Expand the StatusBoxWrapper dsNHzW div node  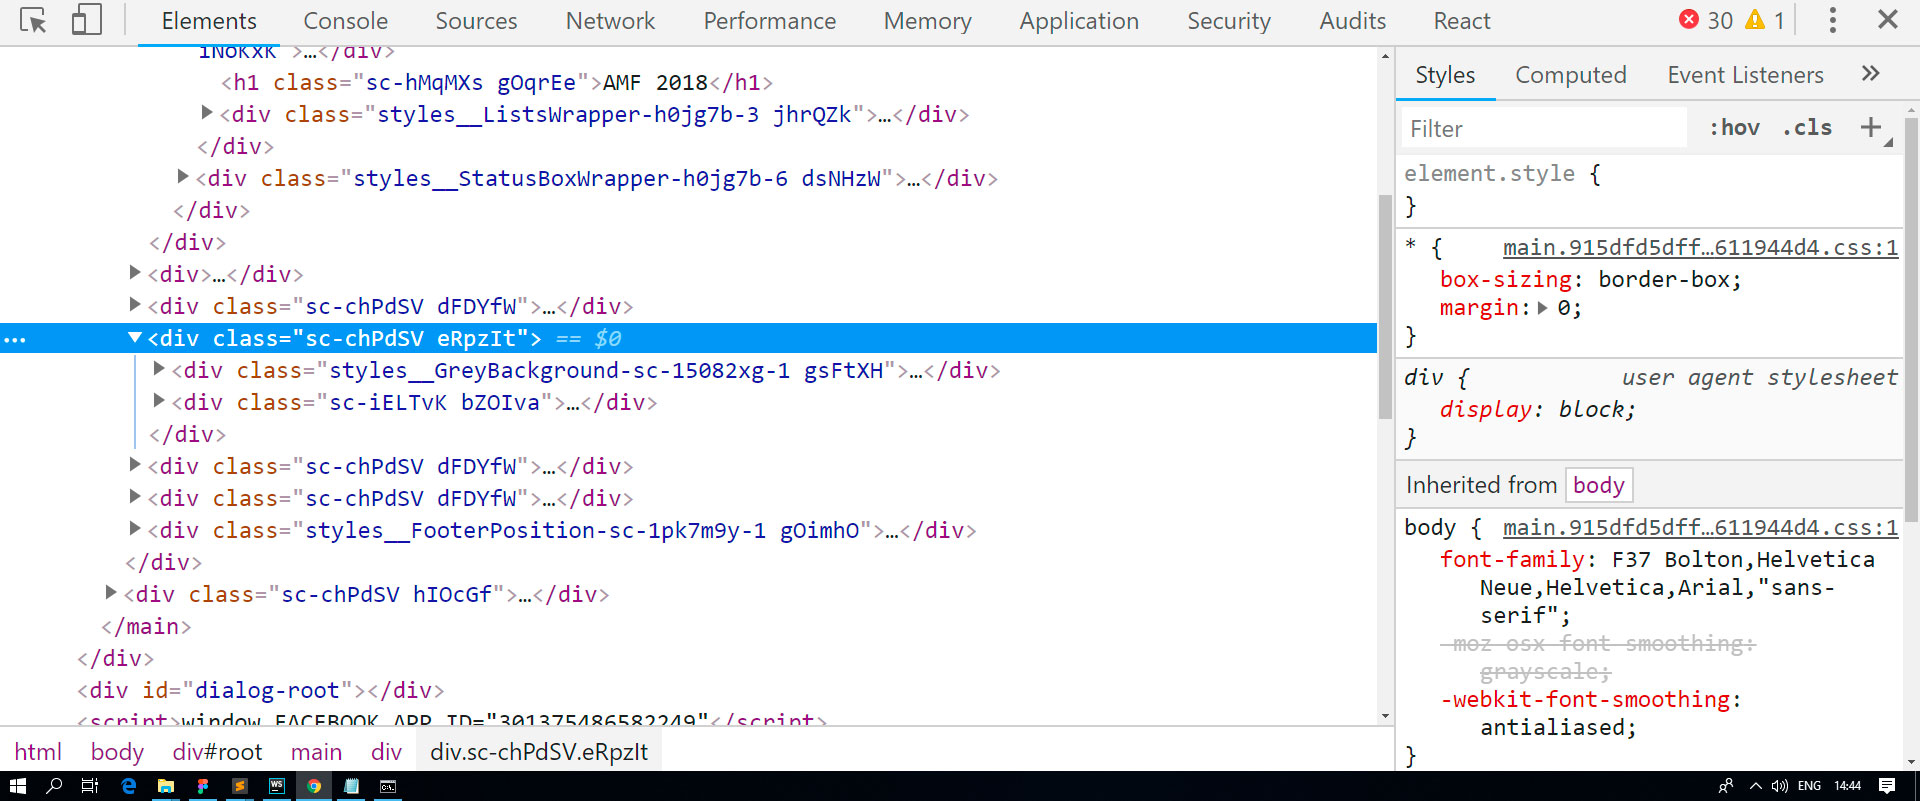pos(183,177)
